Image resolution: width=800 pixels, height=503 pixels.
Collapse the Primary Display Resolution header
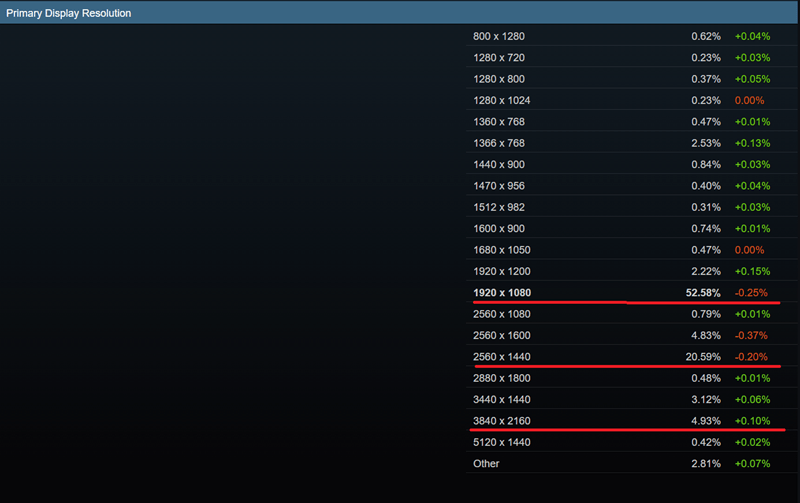coord(68,14)
